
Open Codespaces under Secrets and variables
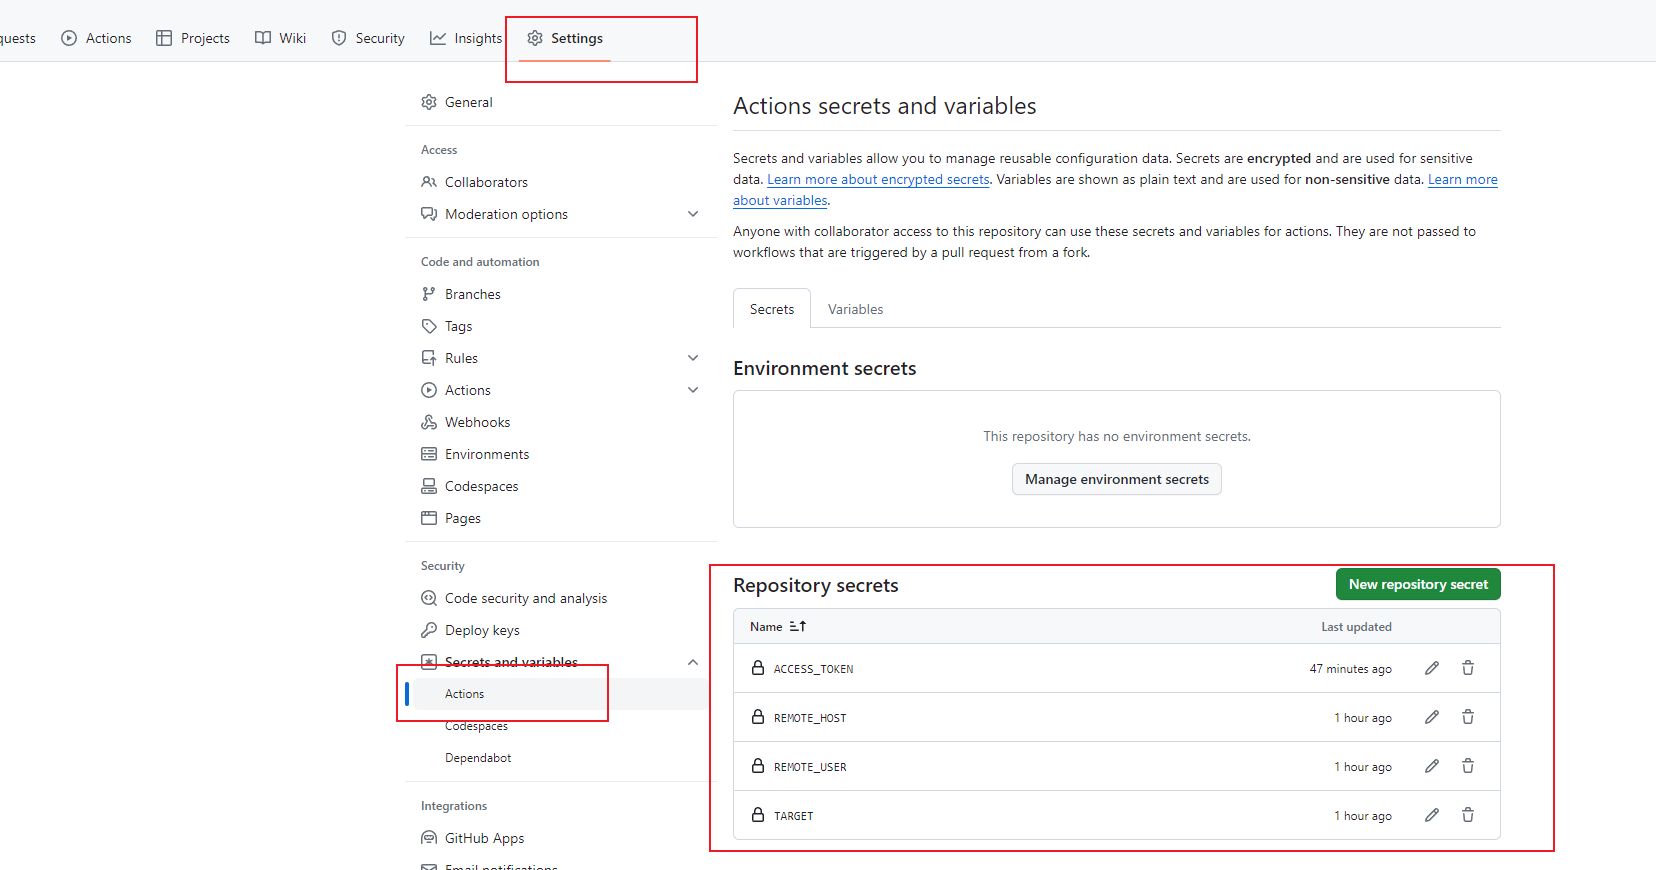coord(476,726)
